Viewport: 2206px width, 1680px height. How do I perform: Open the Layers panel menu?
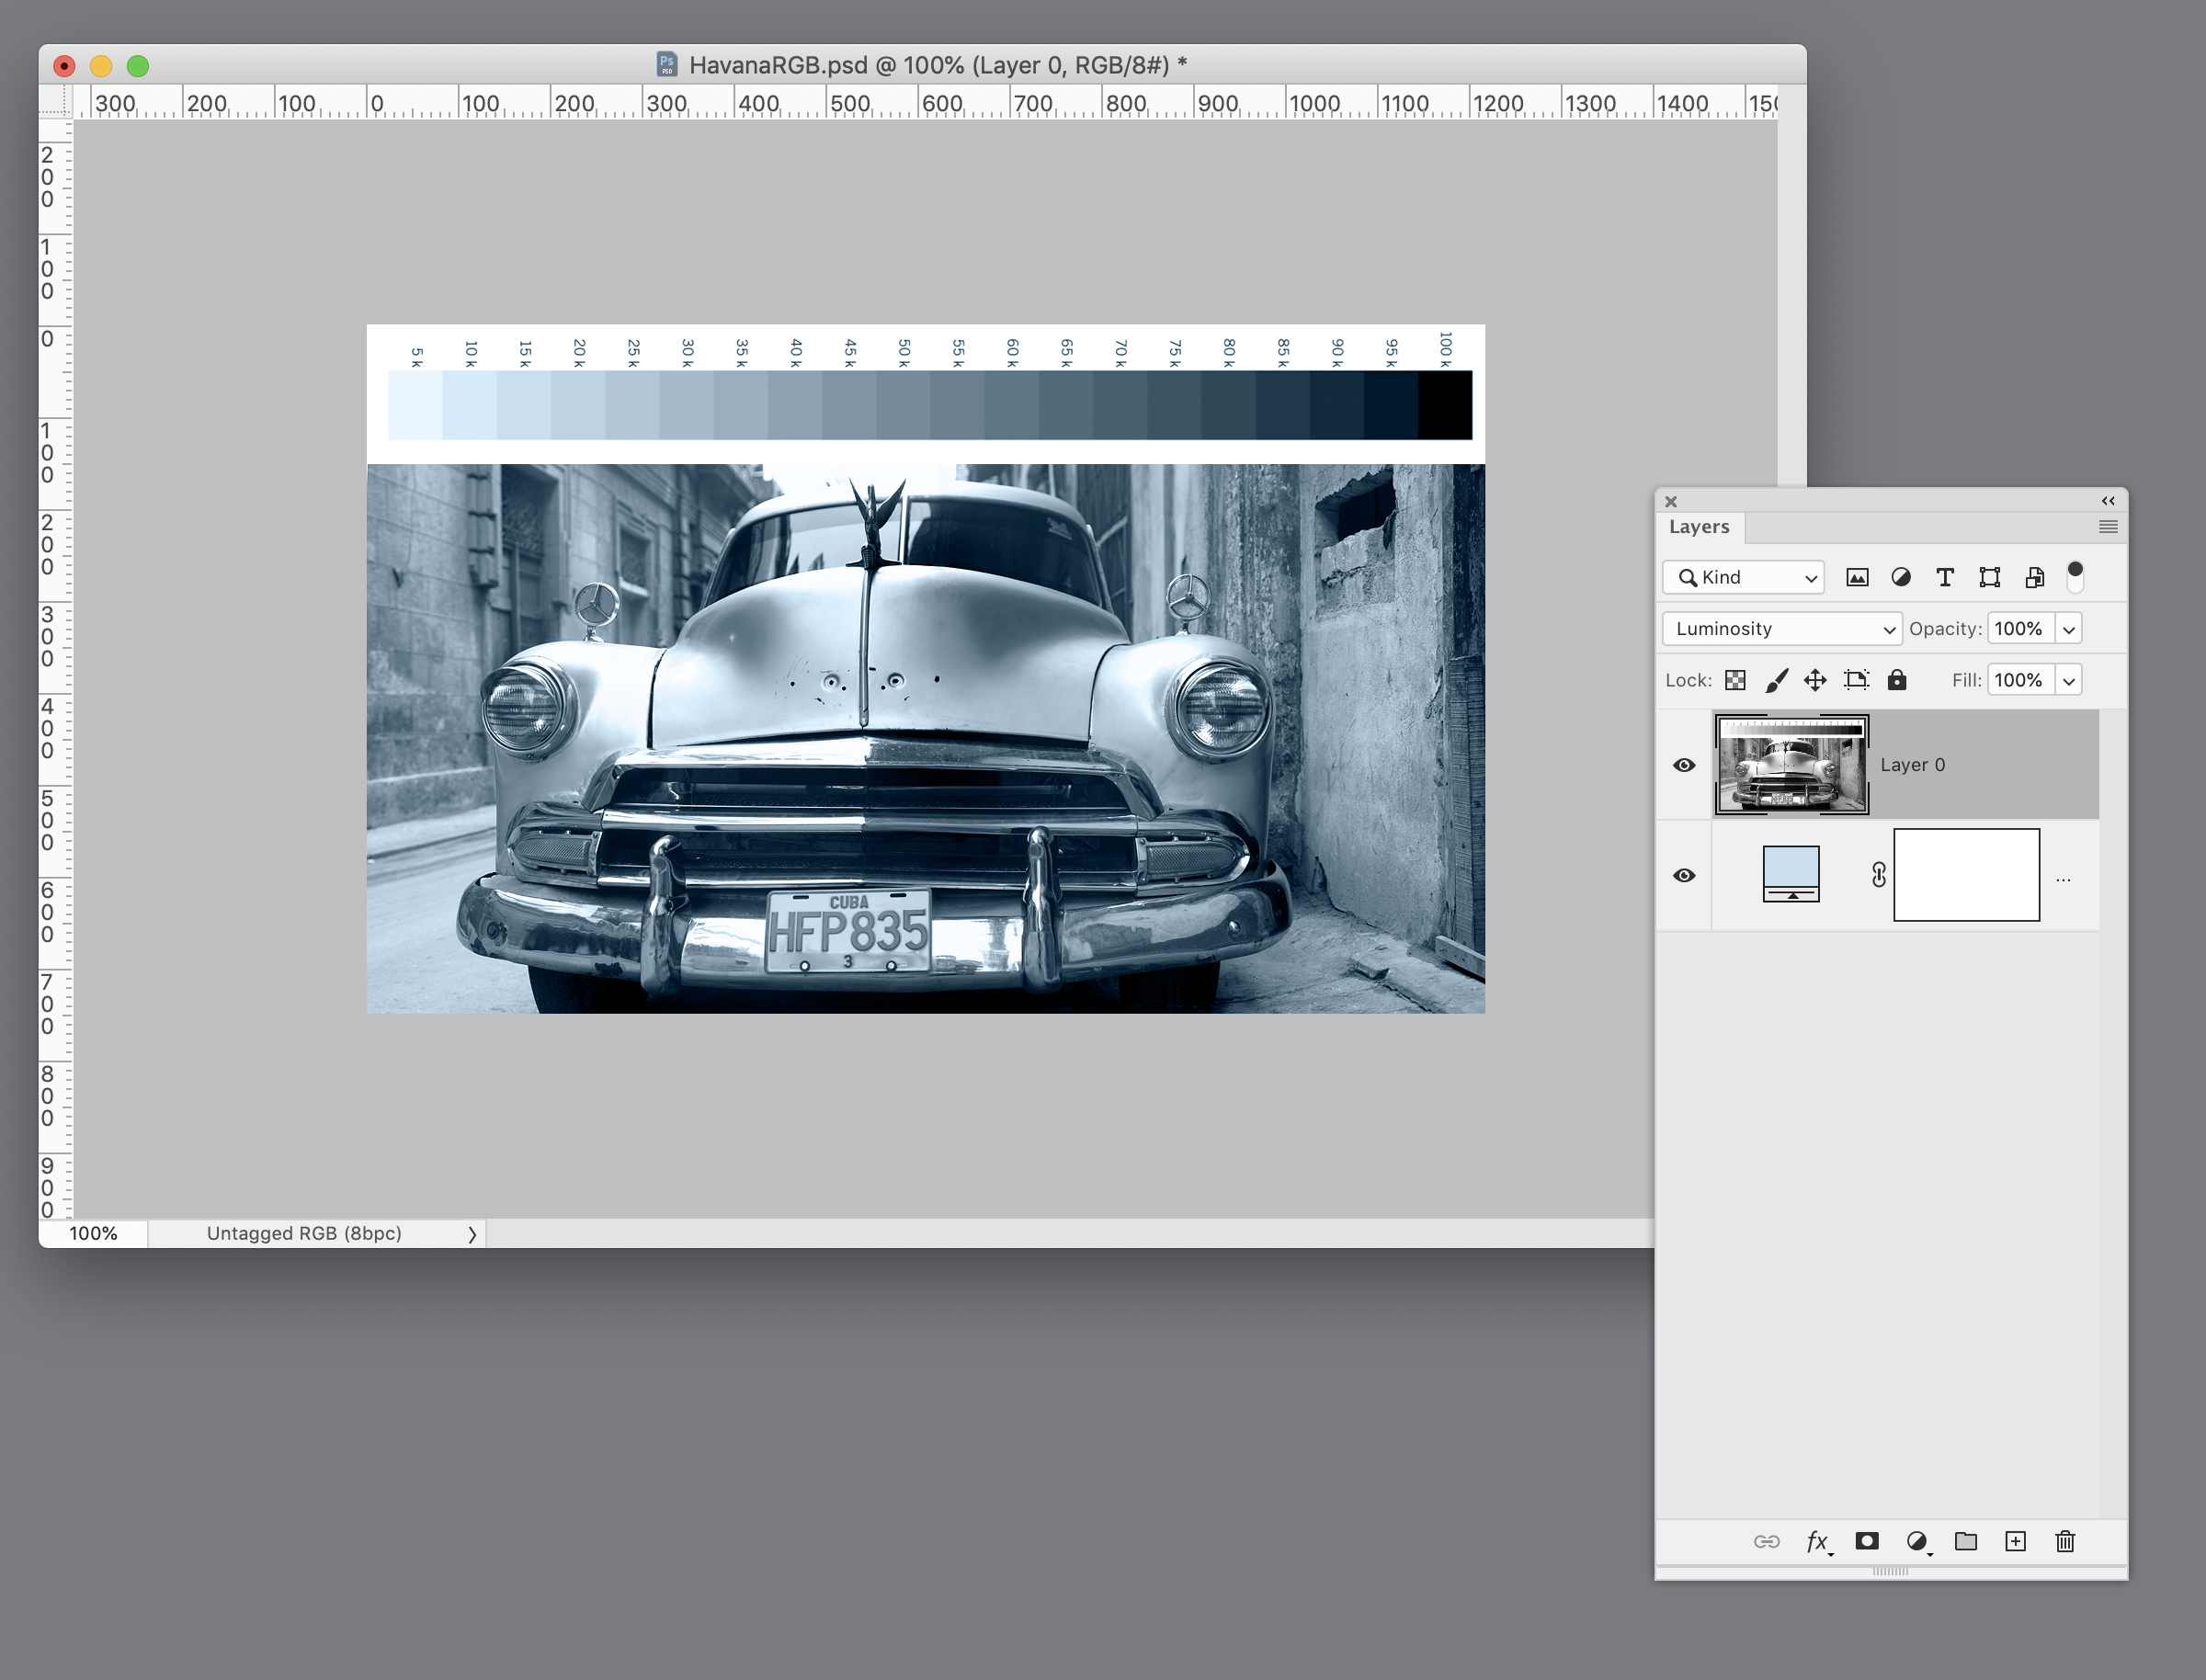pos(2107,527)
